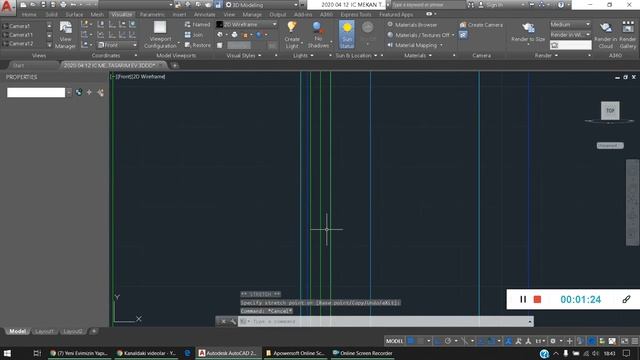
Task: Click the Quick Select icon in Properties
Action: [100, 93]
